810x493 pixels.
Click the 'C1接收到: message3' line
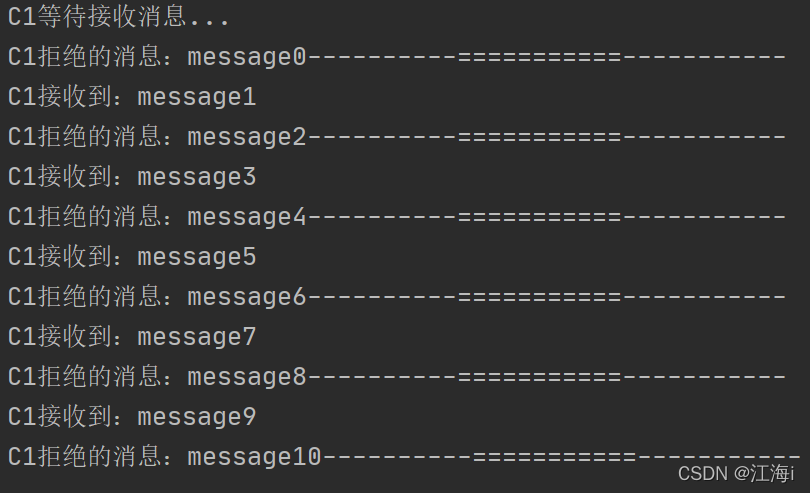(x=132, y=177)
